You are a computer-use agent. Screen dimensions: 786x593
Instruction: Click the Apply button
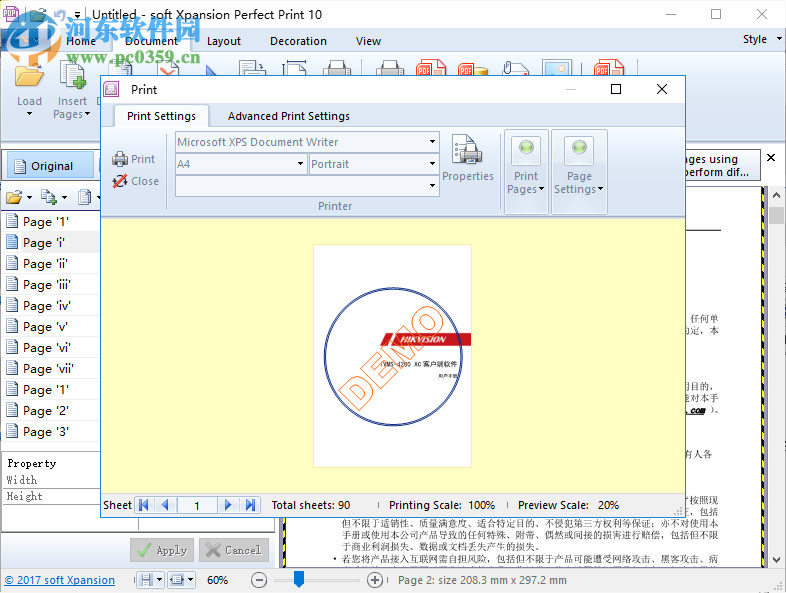(162, 550)
